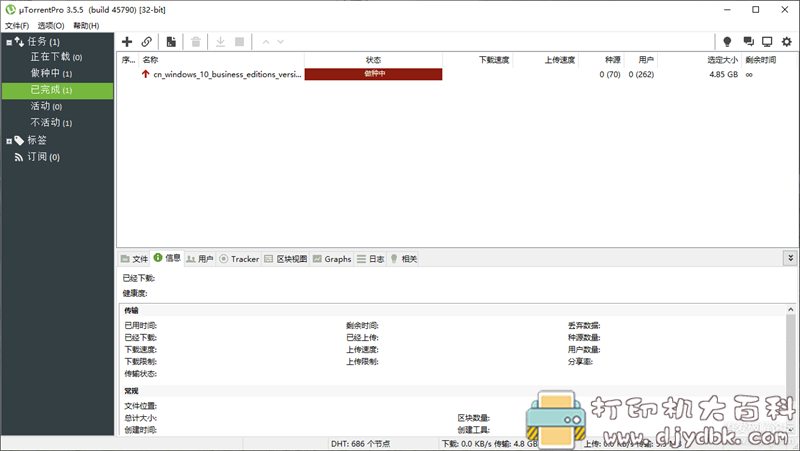Image resolution: width=800 pixels, height=451 pixels.
Task: Sort by the 名称 column header
Action: coord(221,60)
